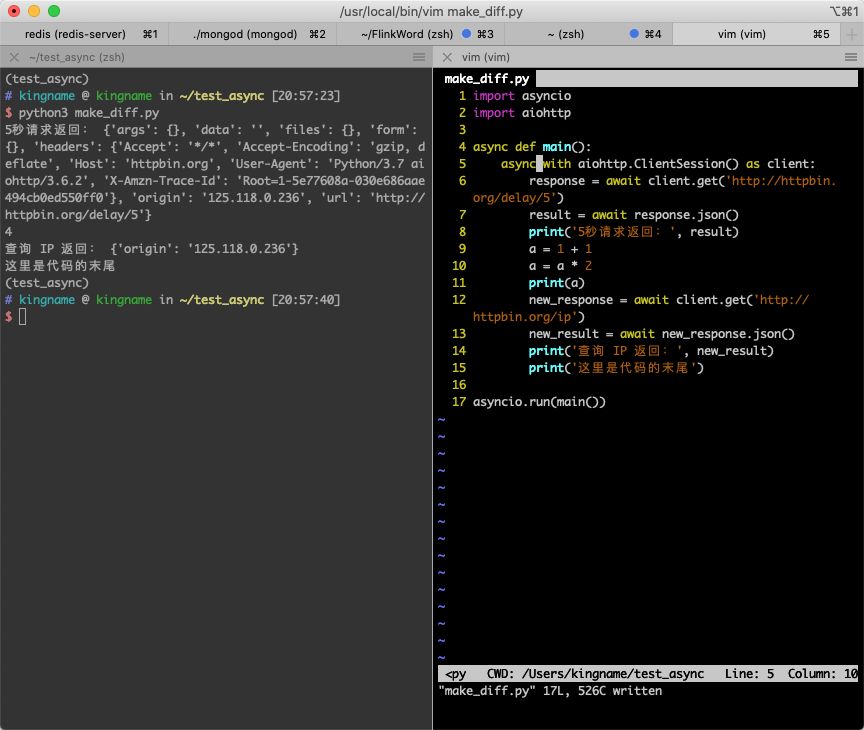This screenshot has height=730, width=864.
Task: Click 'Line: 5' in the vim status bar
Action: click(x=749, y=674)
